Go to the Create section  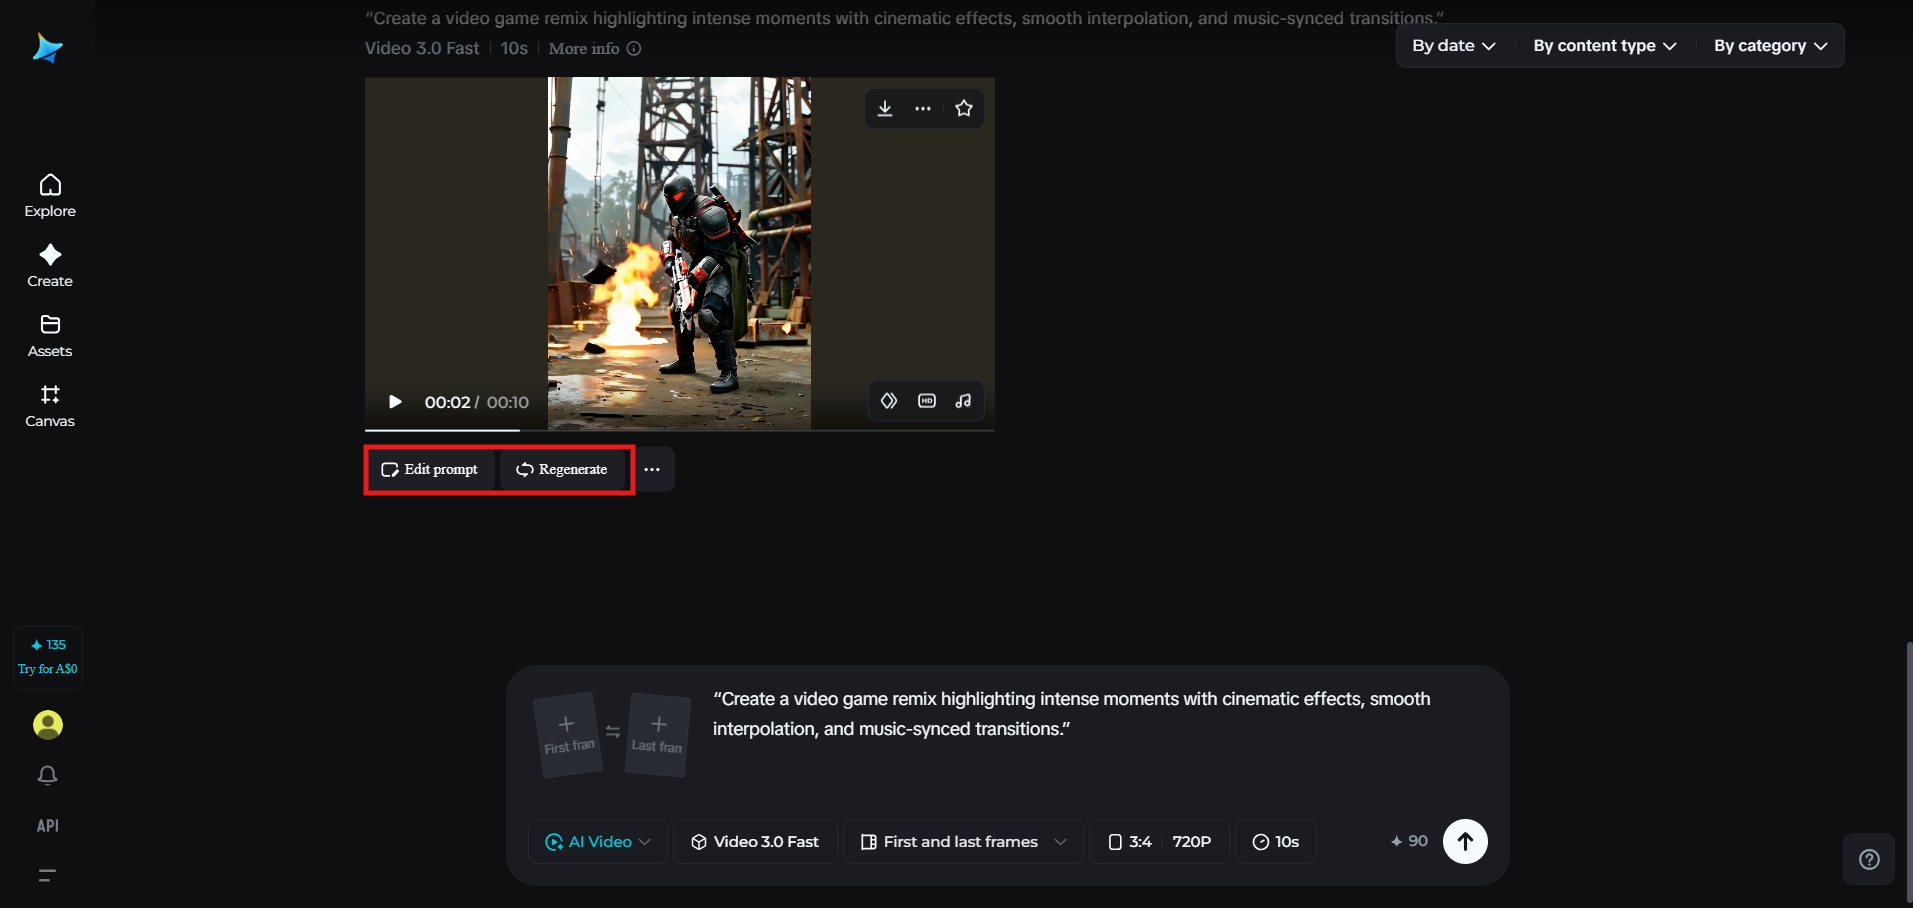tap(49, 265)
